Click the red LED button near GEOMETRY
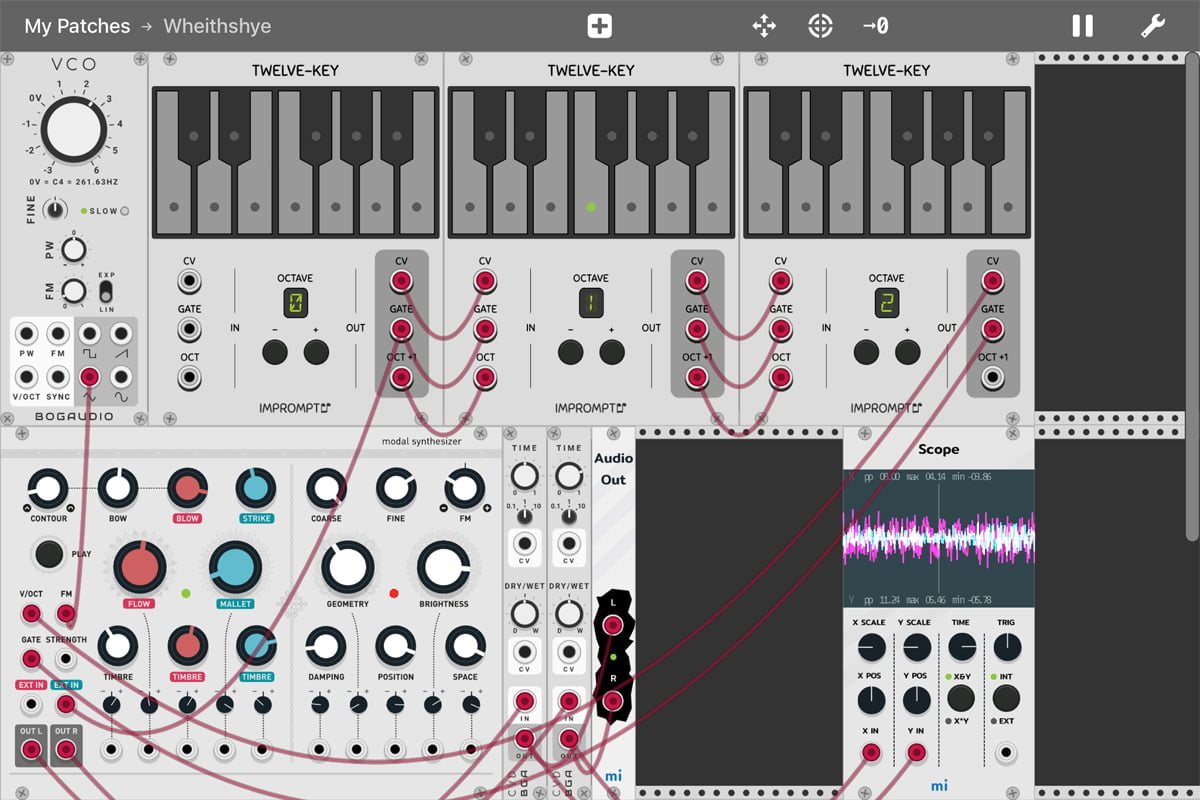Image resolution: width=1200 pixels, height=800 pixels. pos(394,593)
